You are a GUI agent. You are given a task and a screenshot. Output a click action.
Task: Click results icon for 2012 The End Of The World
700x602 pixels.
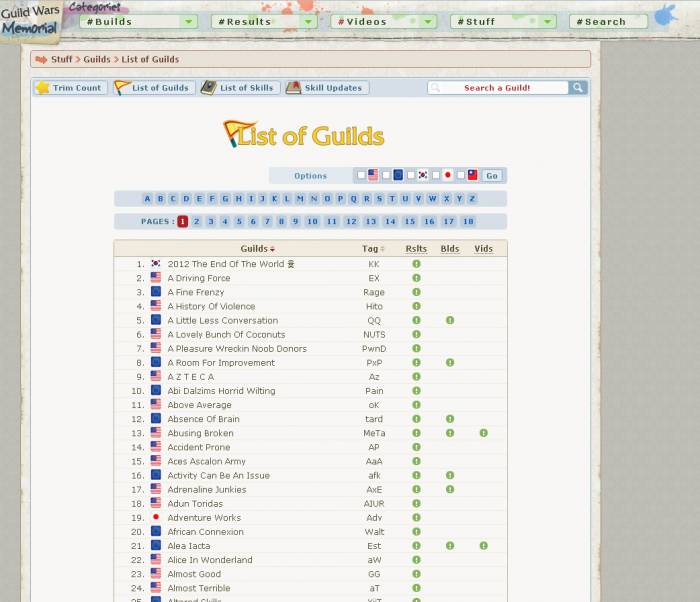(416, 264)
